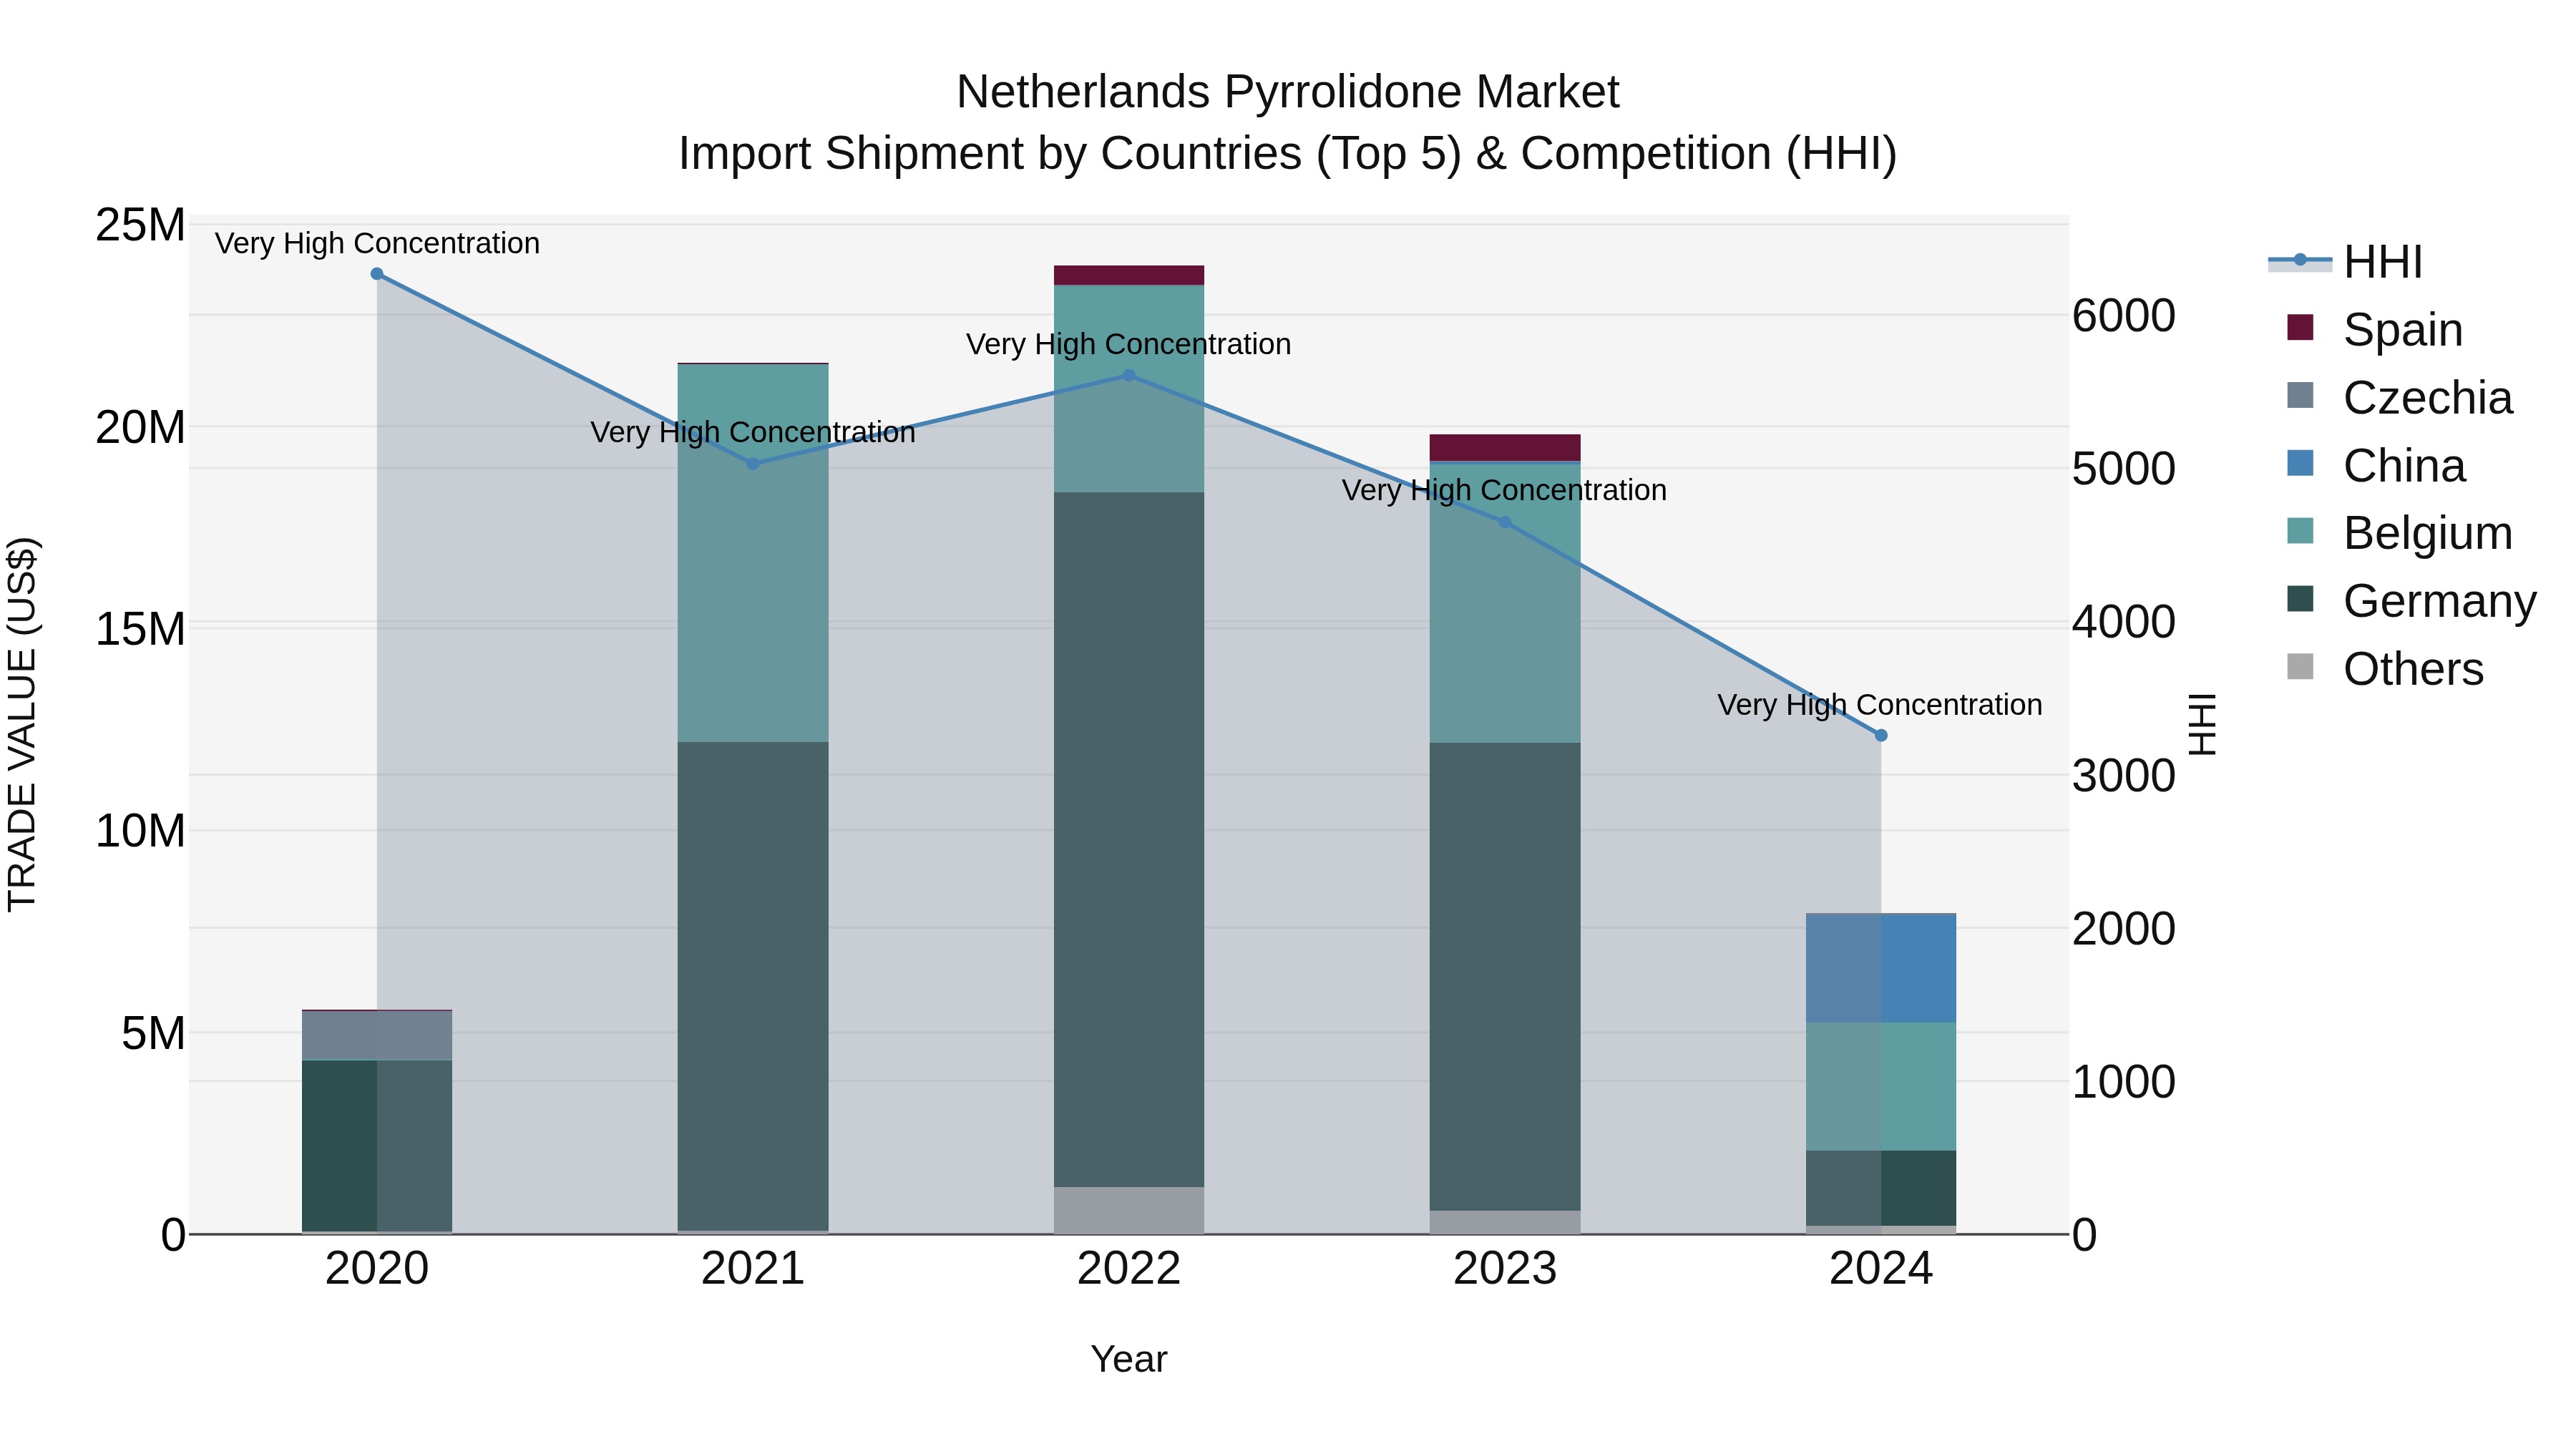Image resolution: width=2576 pixels, height=1449 pixels.
Task: Toggle the Czechia legend entry
Action: [2400, 397]
